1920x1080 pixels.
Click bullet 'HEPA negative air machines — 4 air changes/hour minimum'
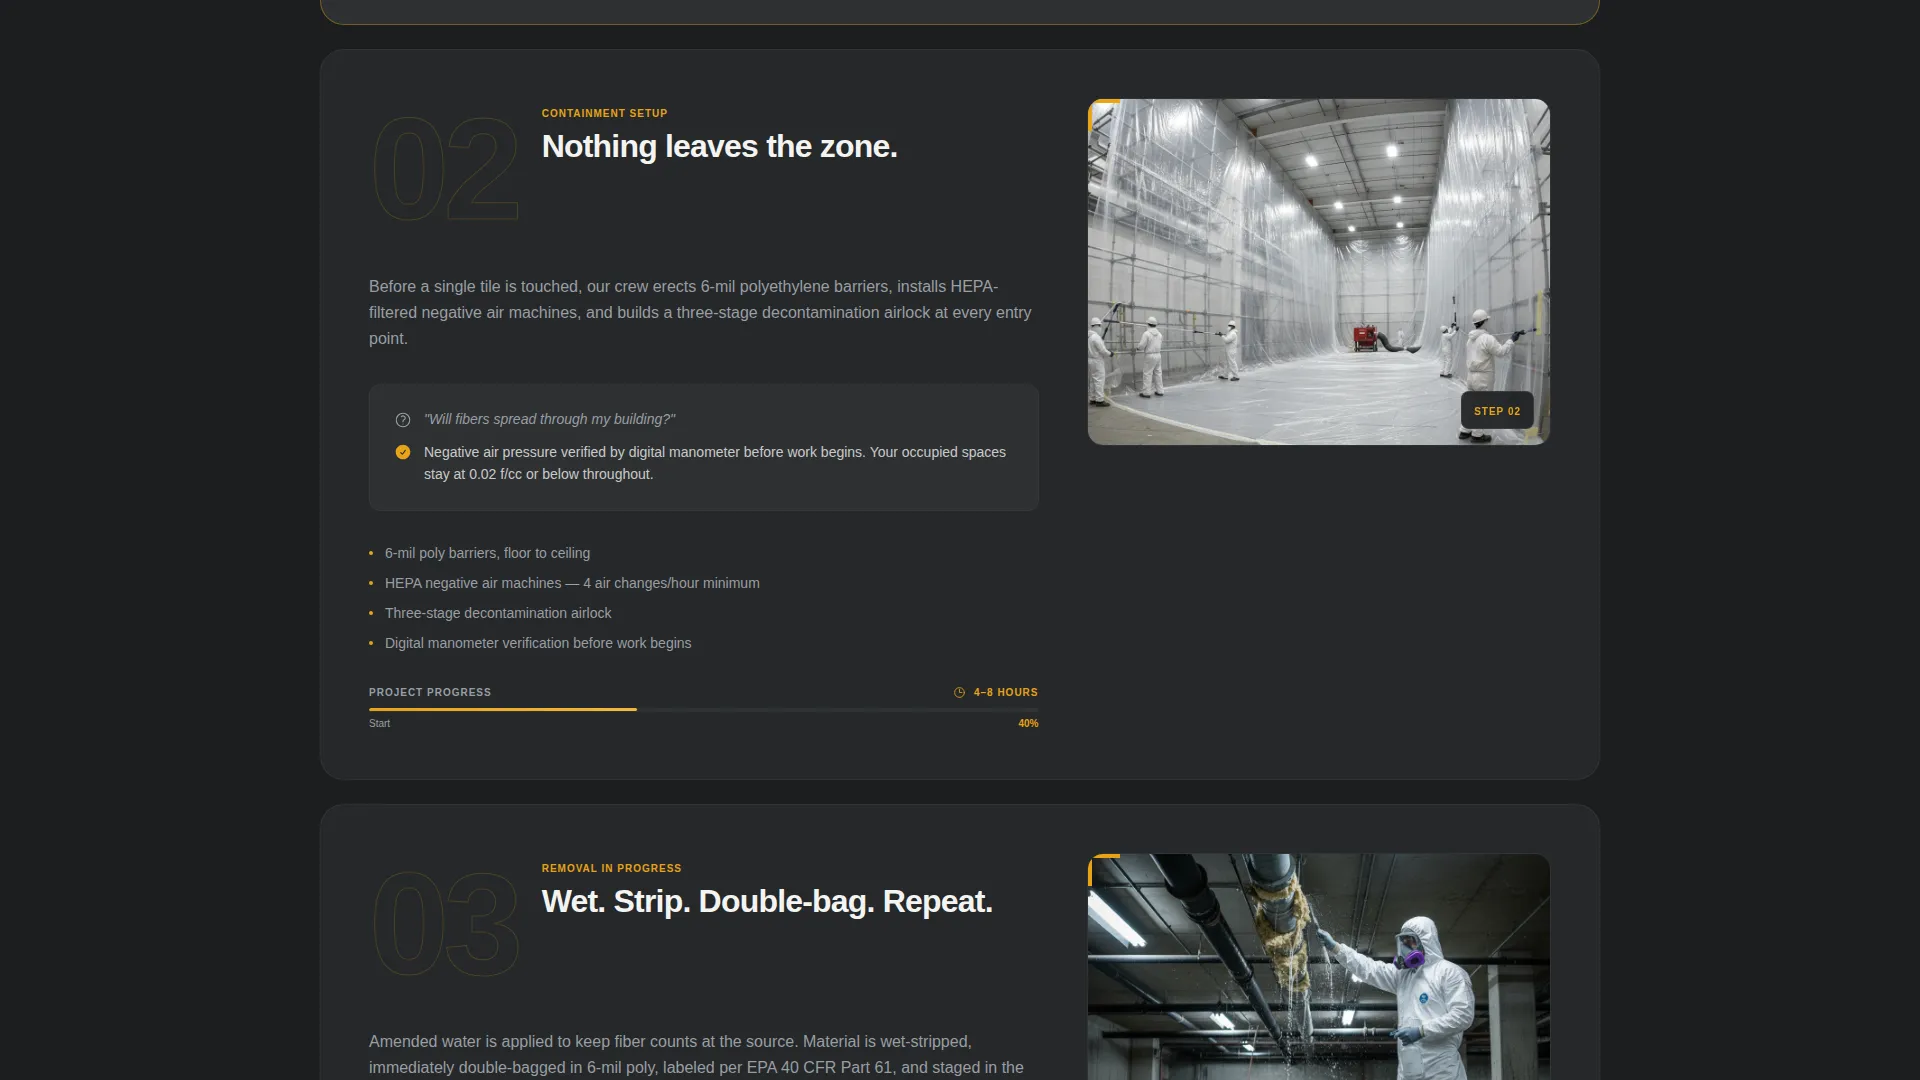pos(572,583)
